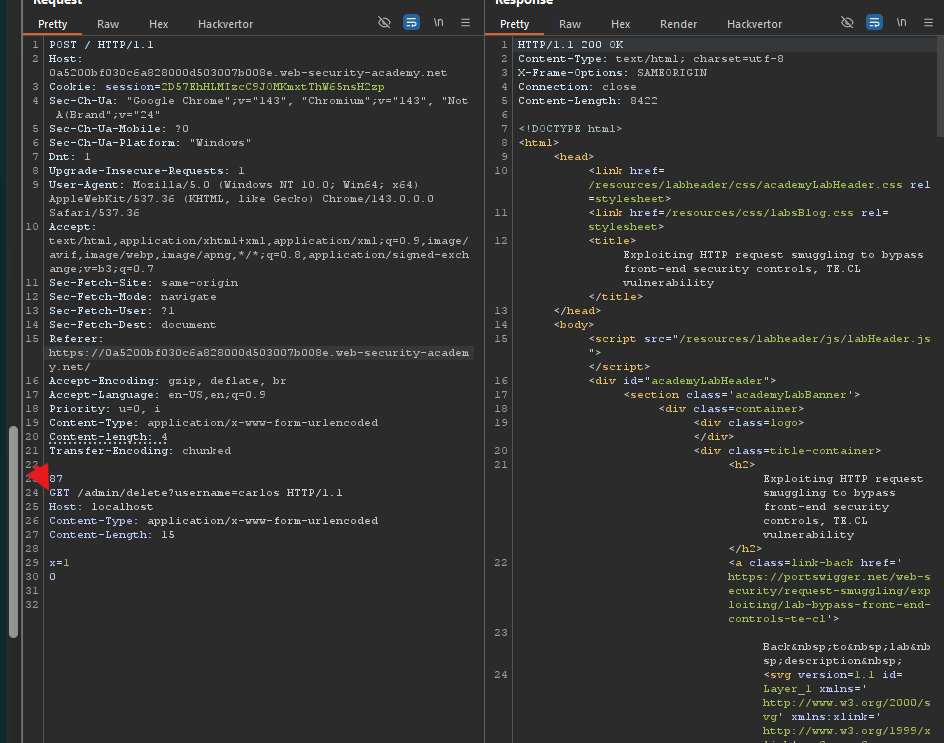Click the 'Dnt: 1' header

pos(70,157)
